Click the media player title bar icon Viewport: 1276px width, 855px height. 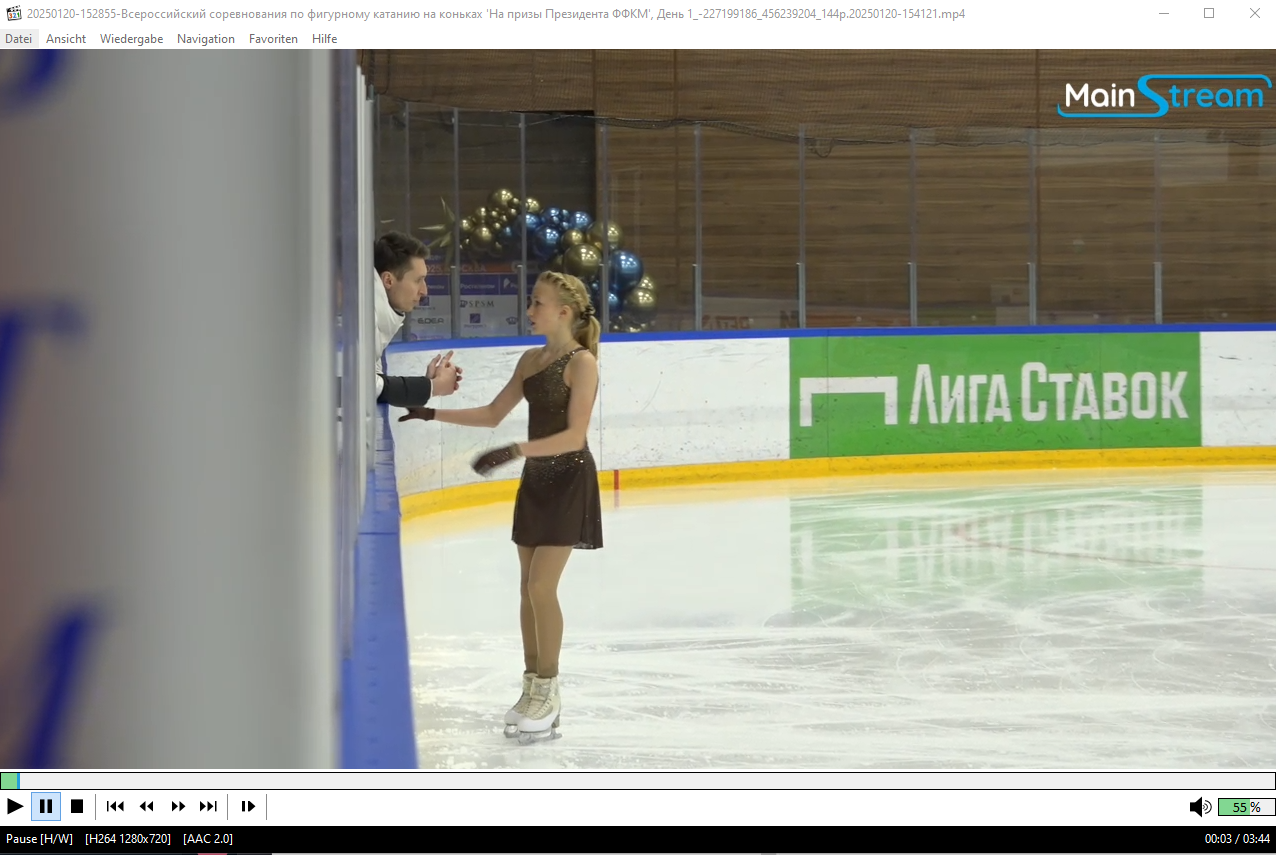[x=14, y=14]
